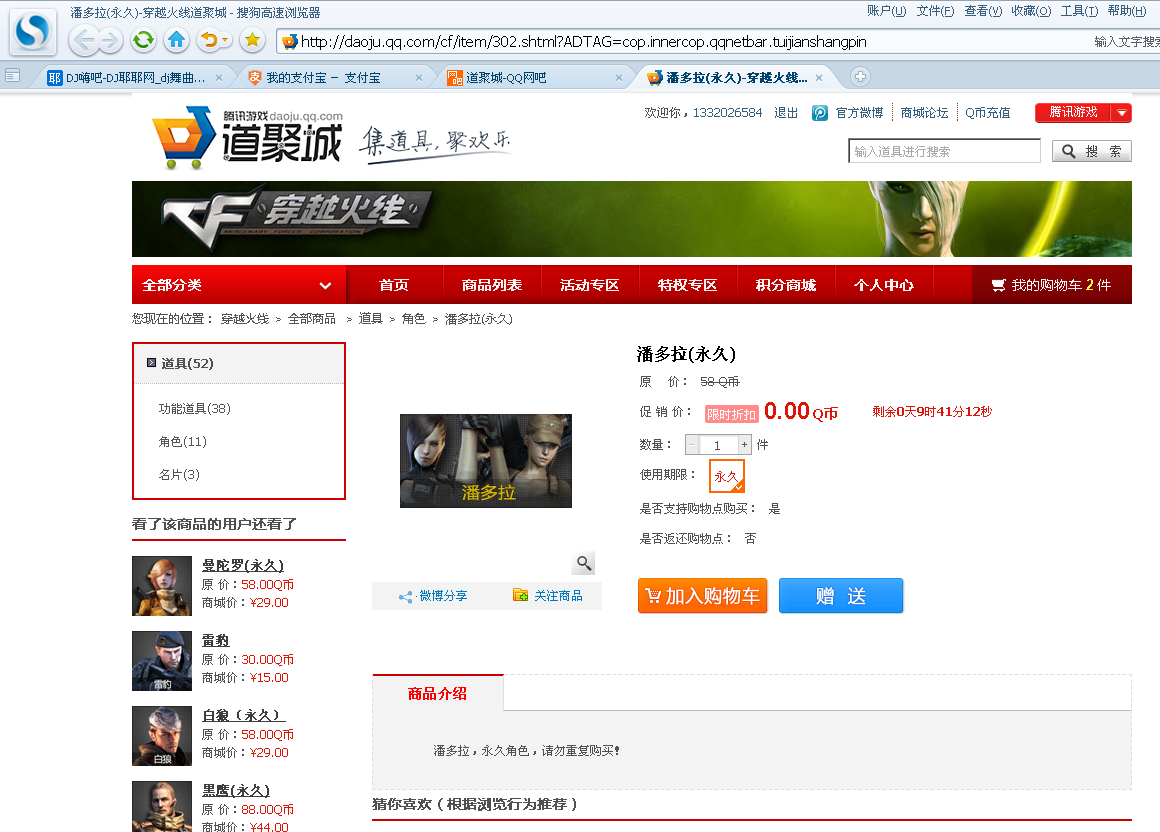Click the 搜索 search button

[1092, 152]
